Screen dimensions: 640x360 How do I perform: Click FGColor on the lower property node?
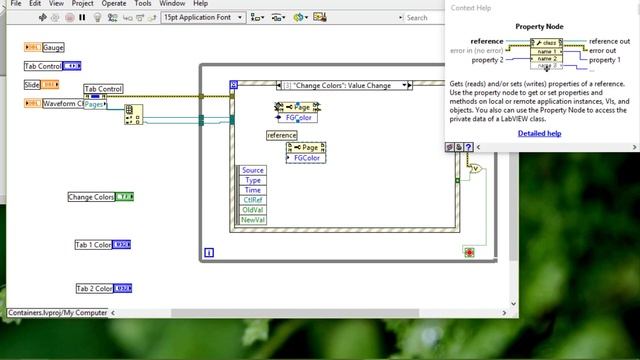(x=306, y=158)
